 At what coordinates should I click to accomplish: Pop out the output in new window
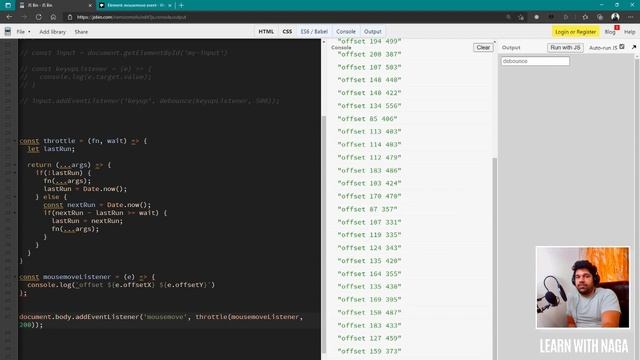[x=633, y=47]
